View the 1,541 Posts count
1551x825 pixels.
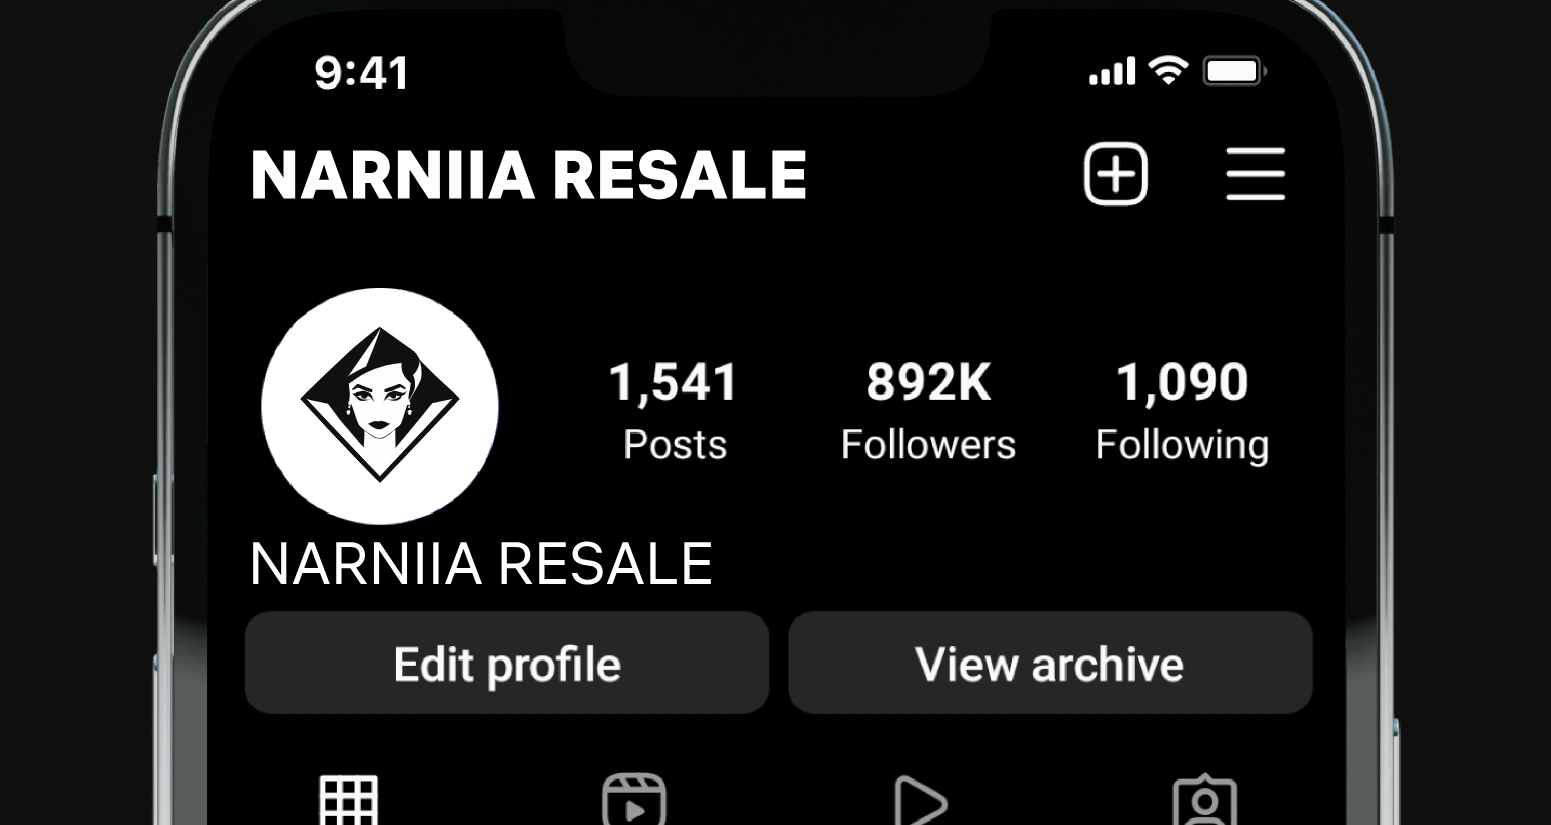pos(674,411)
